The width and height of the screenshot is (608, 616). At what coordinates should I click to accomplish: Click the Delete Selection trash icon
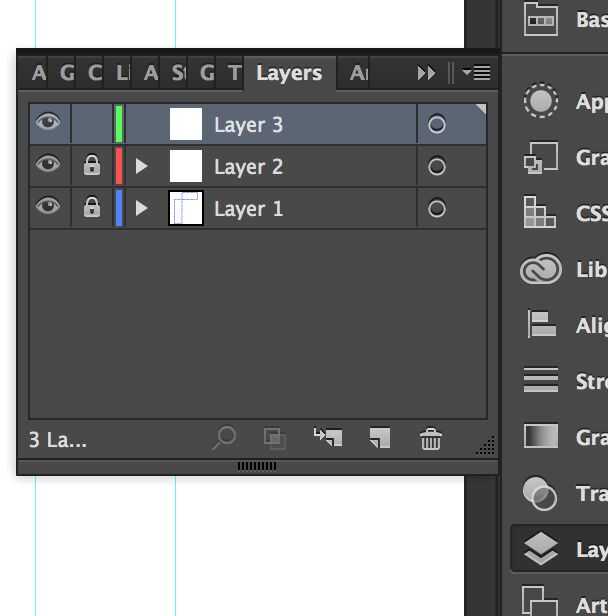(431, 438)
